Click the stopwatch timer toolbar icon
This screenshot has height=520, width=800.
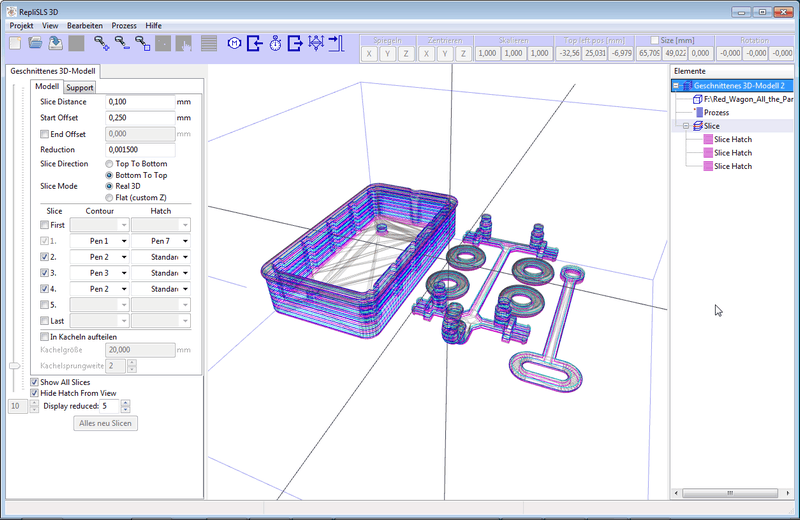click(276, 43)
